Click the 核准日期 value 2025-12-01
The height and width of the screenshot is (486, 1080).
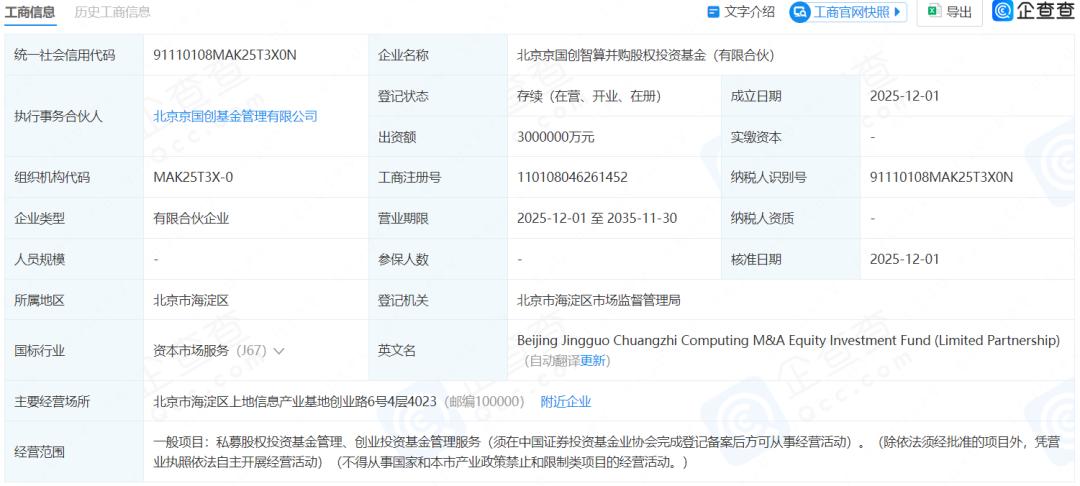904,260
